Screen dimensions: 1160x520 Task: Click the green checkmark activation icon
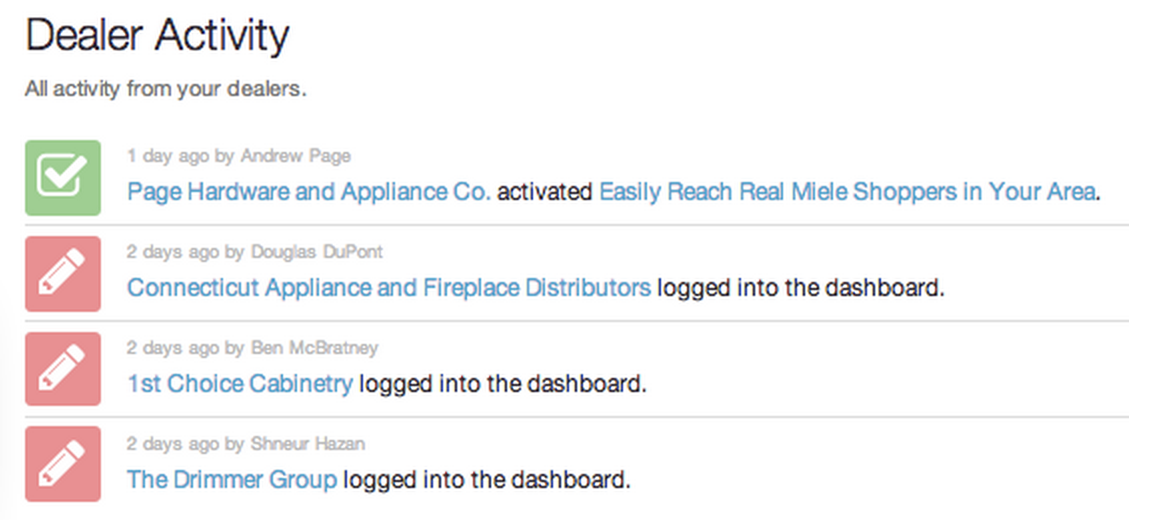click(x=63, y=178)
